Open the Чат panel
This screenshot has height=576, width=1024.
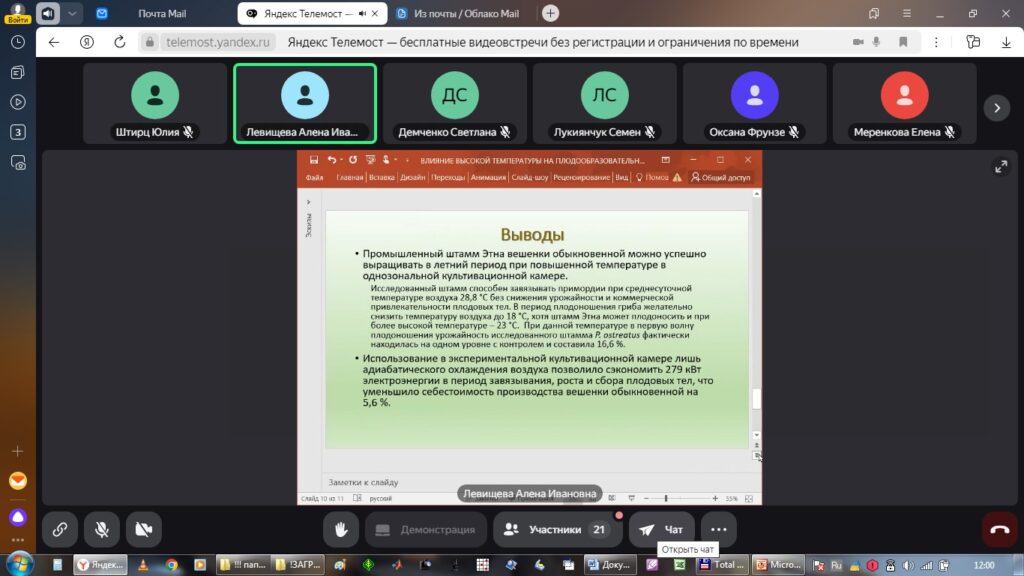pyautogui.click(x=661, y=529)
